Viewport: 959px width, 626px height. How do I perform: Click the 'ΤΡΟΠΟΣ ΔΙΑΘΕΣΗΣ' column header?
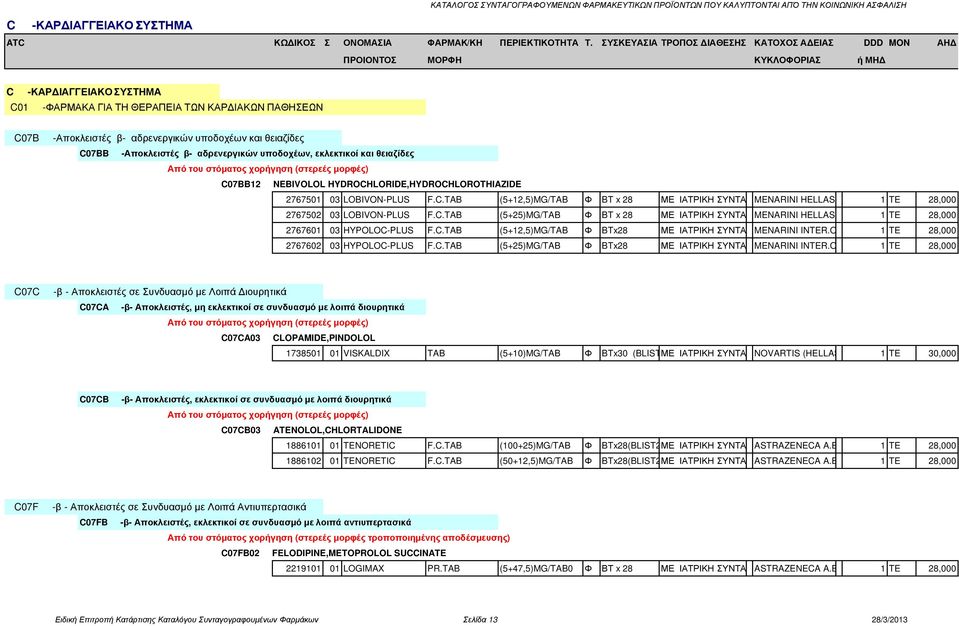[x=703, y=43]
